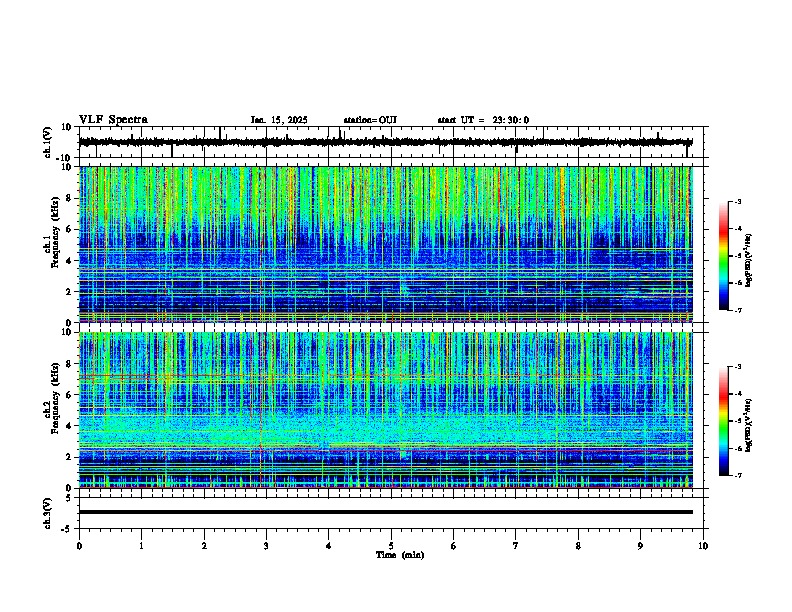Image resolution: width=792 pixels, height=612 pixels.
Task: Click the "-3" label on ch.1 color bar
Action: (737, 202)
